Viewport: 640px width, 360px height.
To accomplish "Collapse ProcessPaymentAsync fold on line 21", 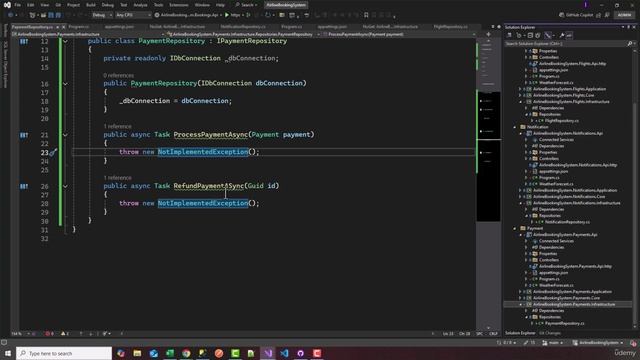I will [x=65, y=135].
